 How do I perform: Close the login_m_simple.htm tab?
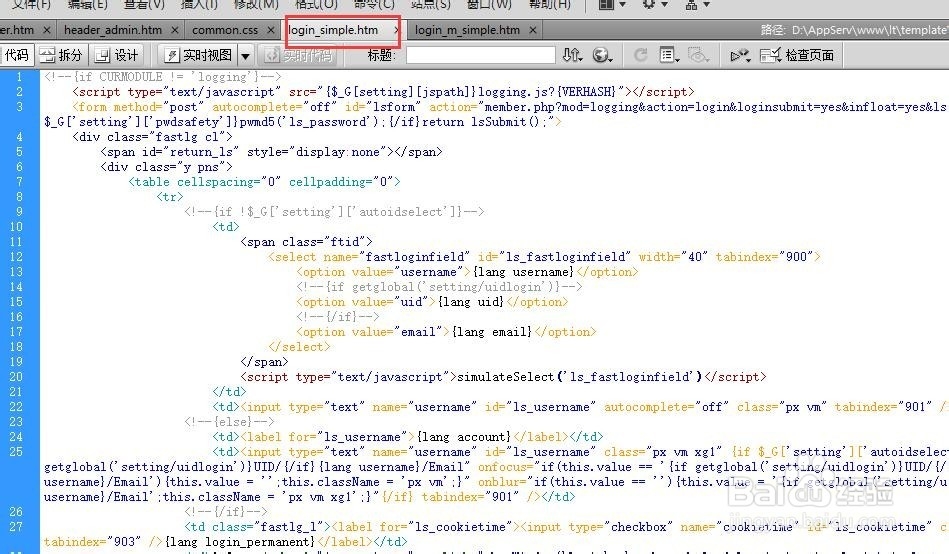(x=533, y=30)
